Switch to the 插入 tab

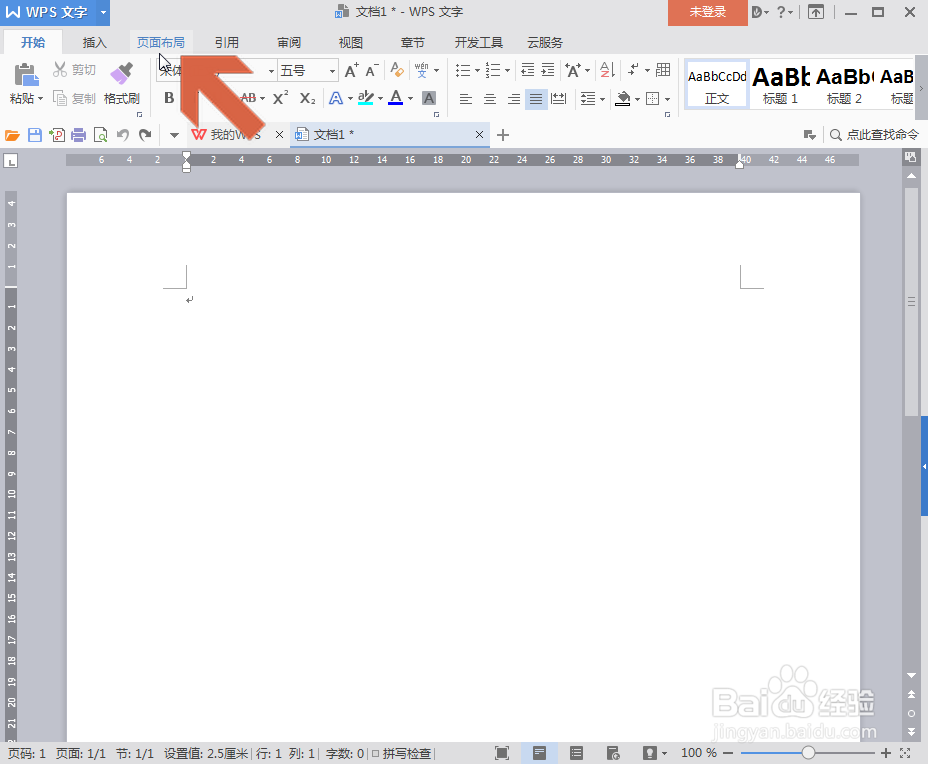[x=95, y=43]
